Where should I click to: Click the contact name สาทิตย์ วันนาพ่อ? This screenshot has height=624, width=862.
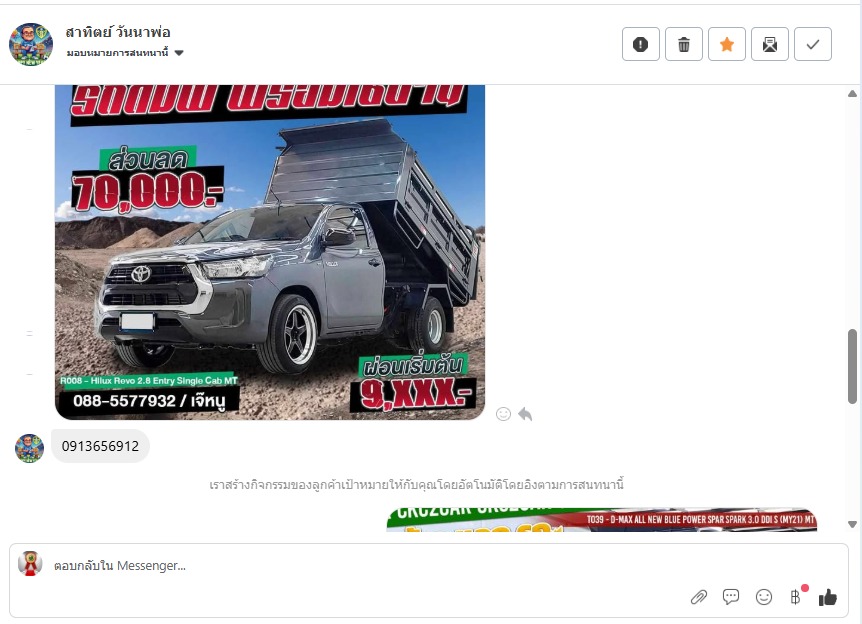(118, 32)
